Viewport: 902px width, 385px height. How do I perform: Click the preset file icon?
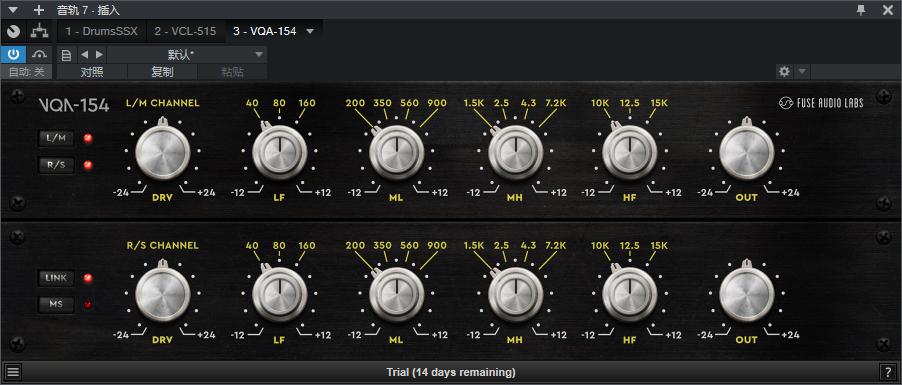[x=66, y=55]
